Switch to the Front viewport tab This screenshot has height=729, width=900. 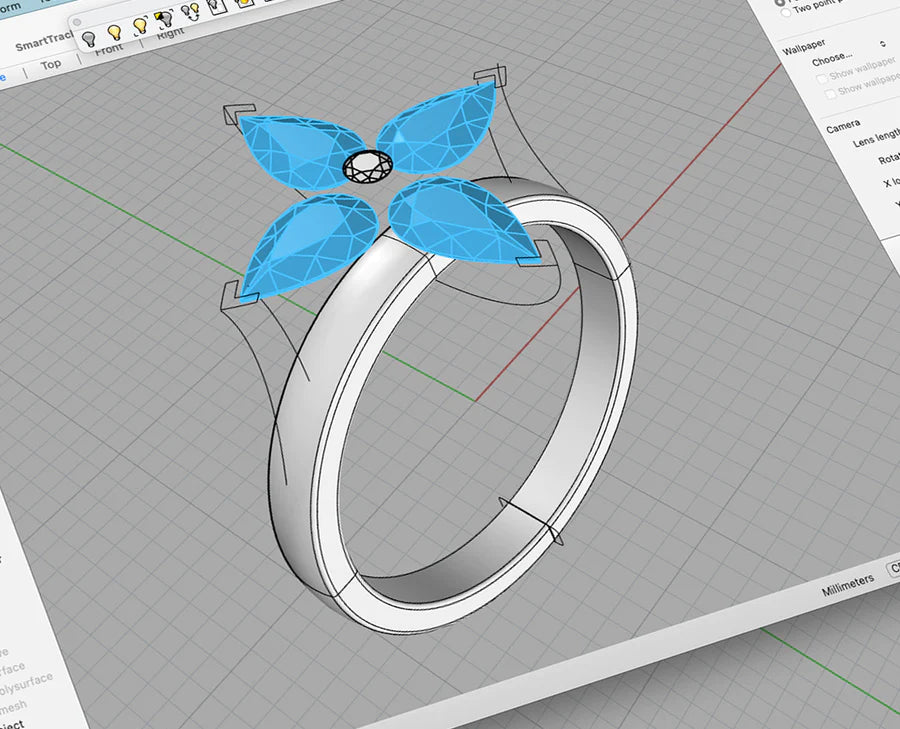coord(108,48)
